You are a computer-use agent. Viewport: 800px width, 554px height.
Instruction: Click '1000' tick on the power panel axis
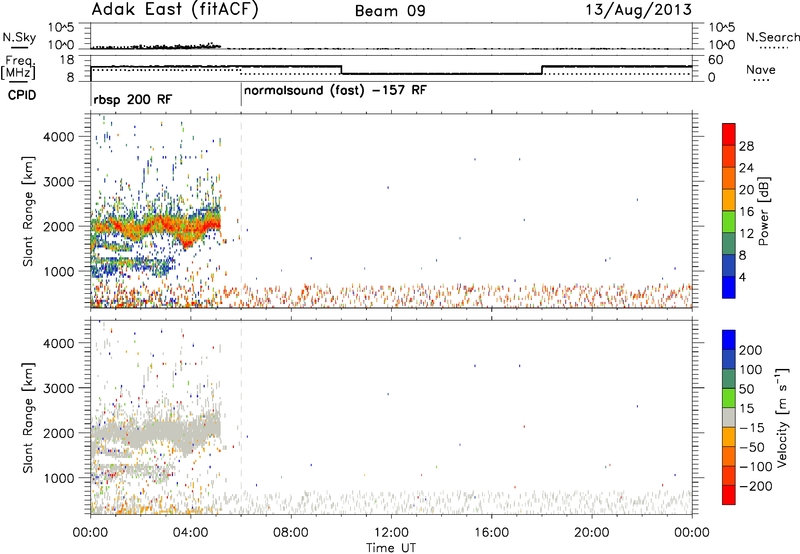click(59, 272)
